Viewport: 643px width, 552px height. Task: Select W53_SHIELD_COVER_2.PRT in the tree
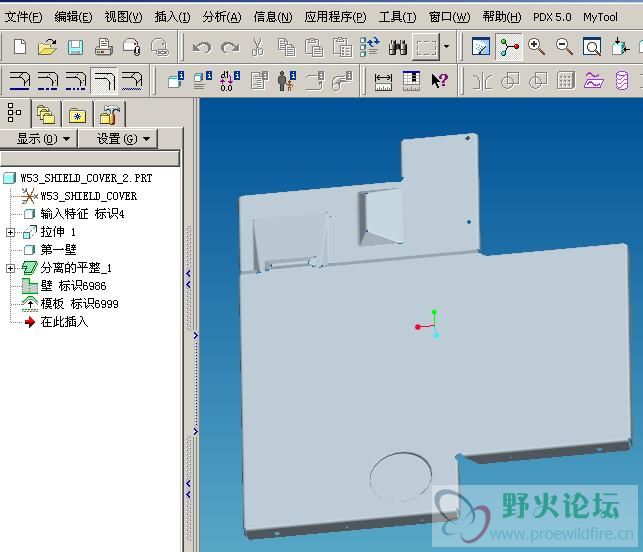tap(86, 178)
